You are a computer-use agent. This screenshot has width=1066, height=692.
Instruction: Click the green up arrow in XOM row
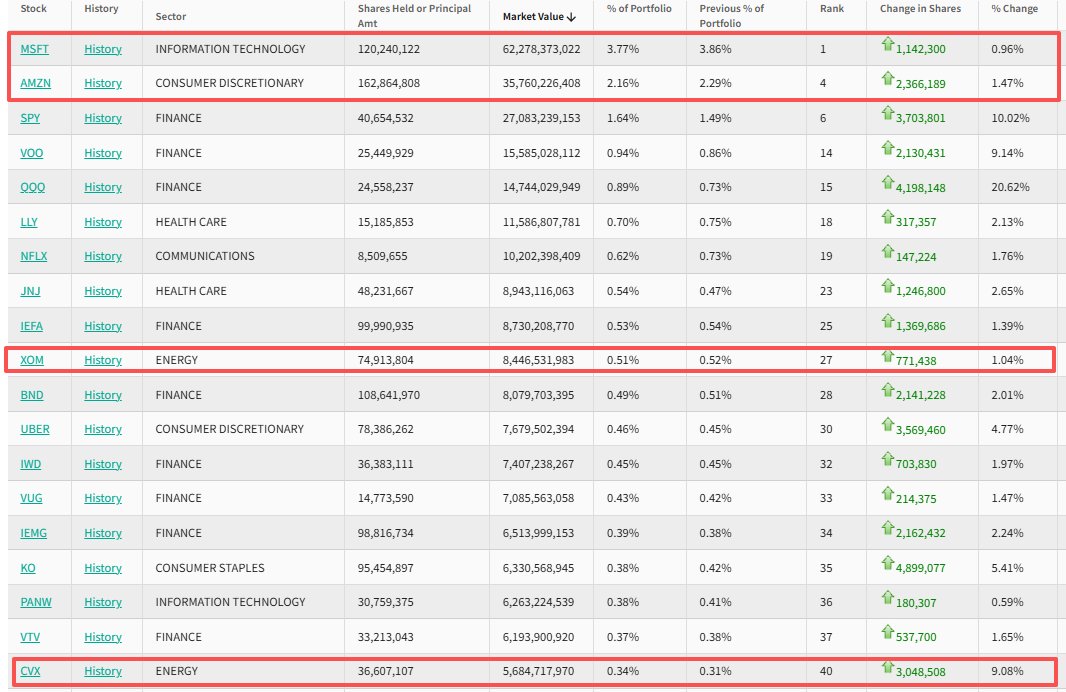pos(886,356)
